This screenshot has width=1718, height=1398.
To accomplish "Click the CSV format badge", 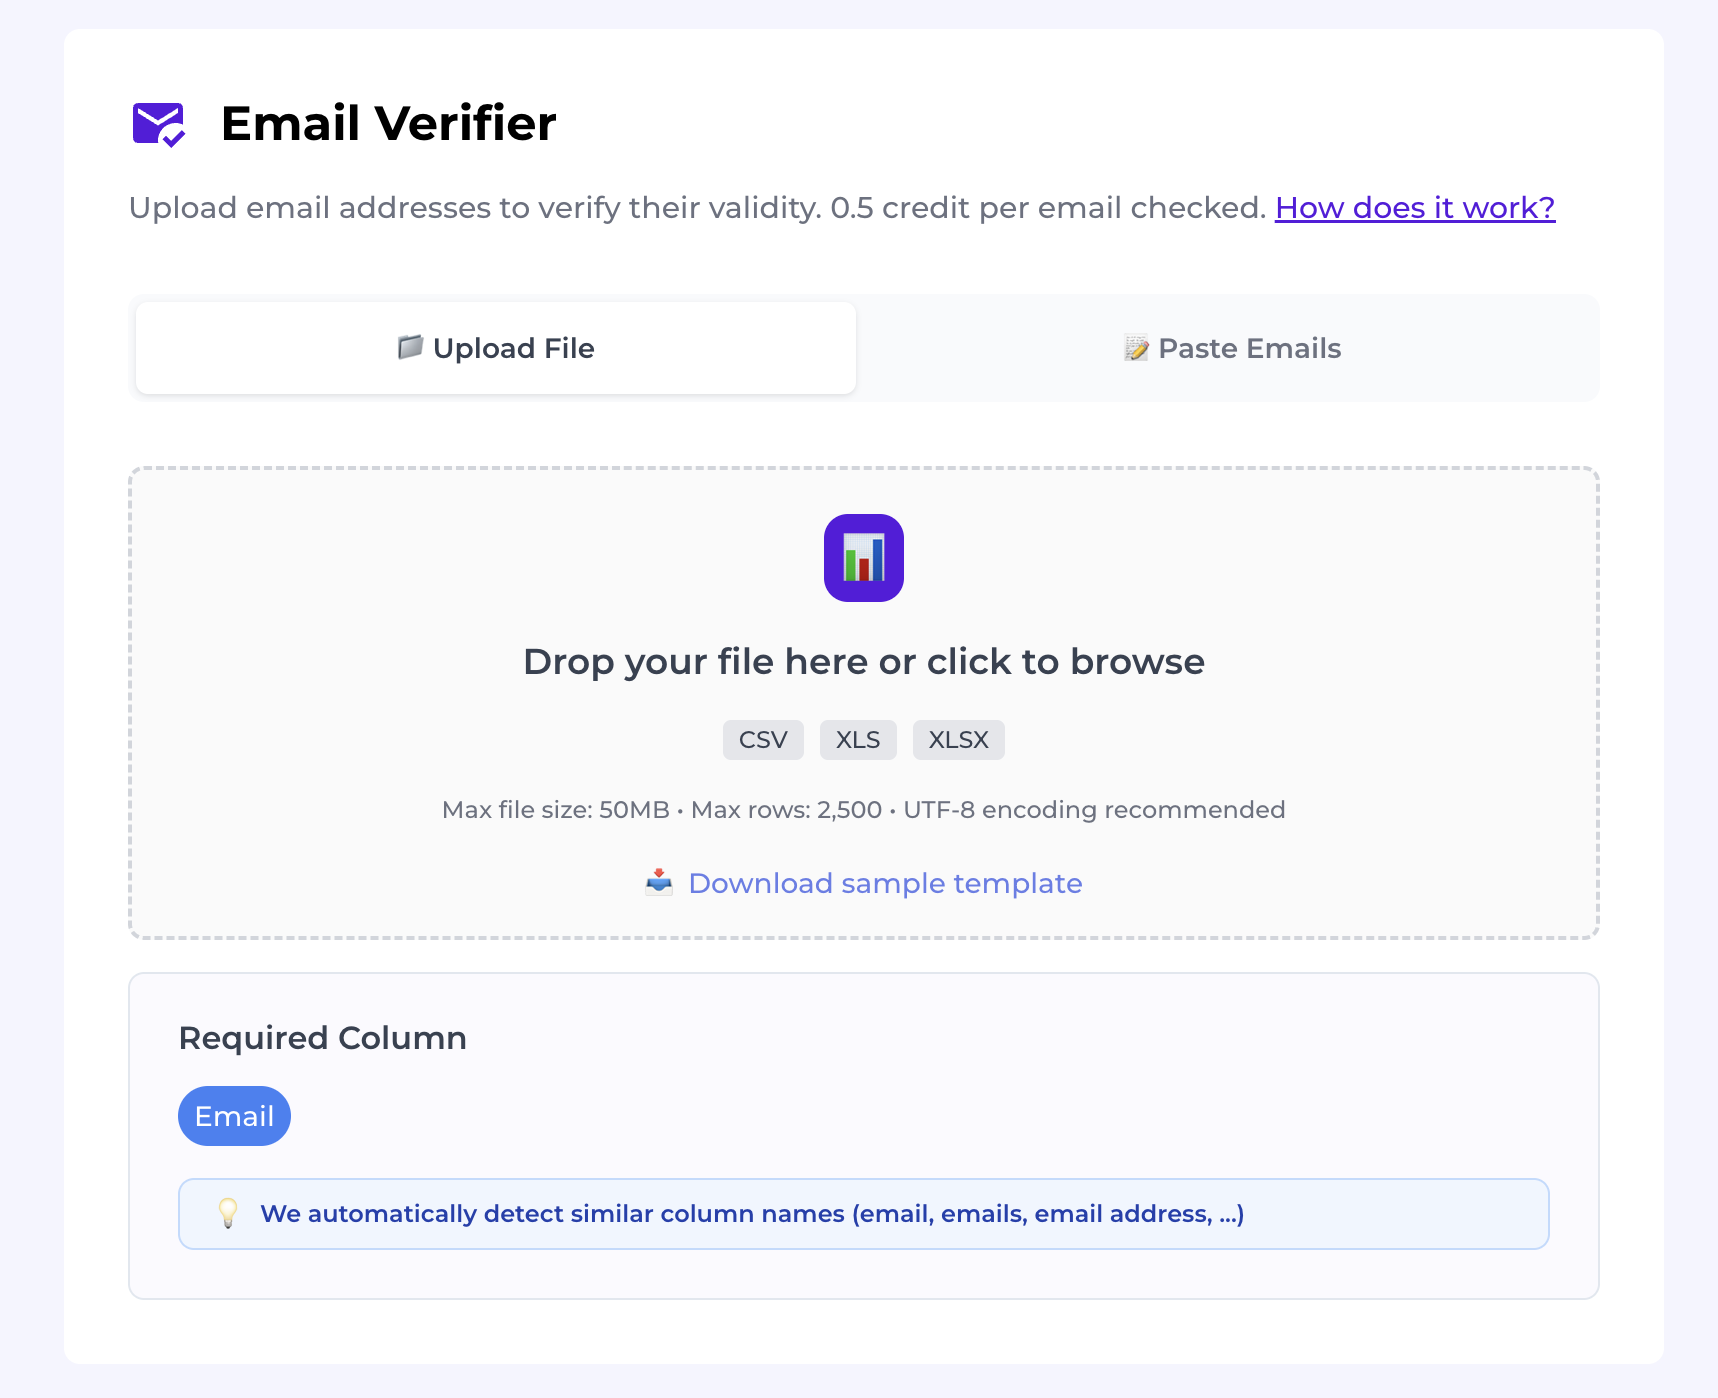I will pos(763,740).
